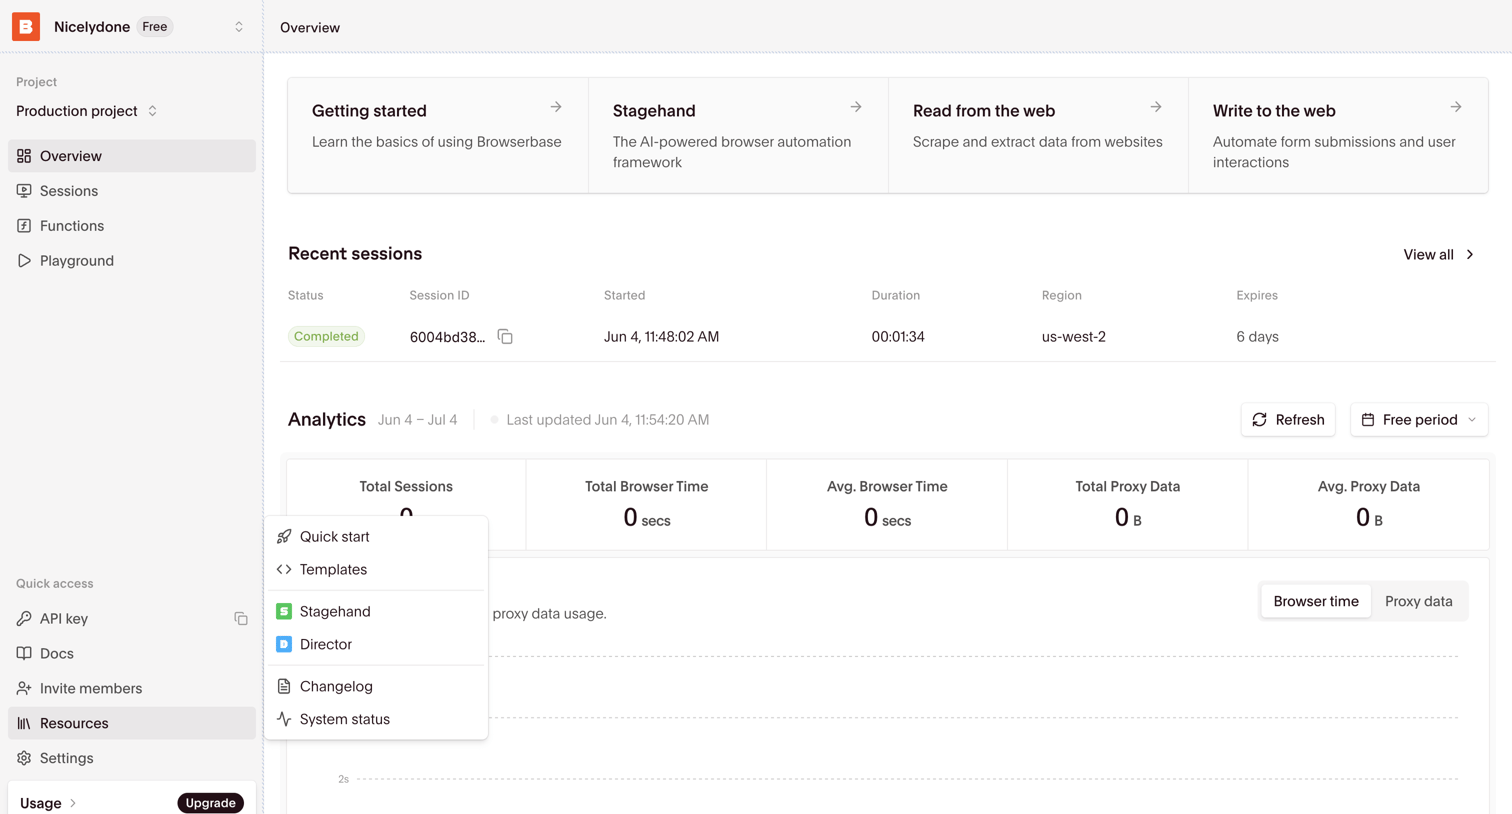Screen dimensions: 1512x814
Task: Click the Upgrade button
Action: 210,803
